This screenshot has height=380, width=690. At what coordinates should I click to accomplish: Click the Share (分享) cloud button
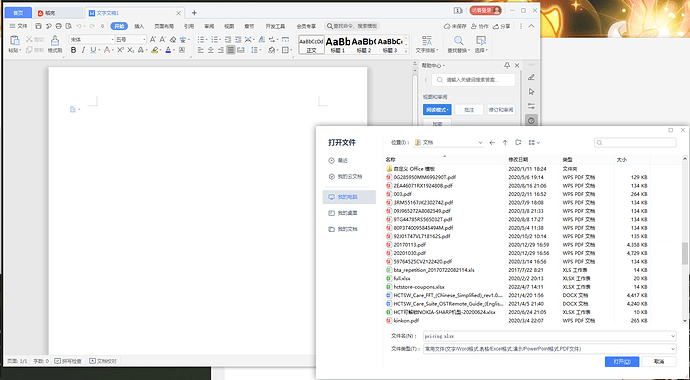click(502, 26)
